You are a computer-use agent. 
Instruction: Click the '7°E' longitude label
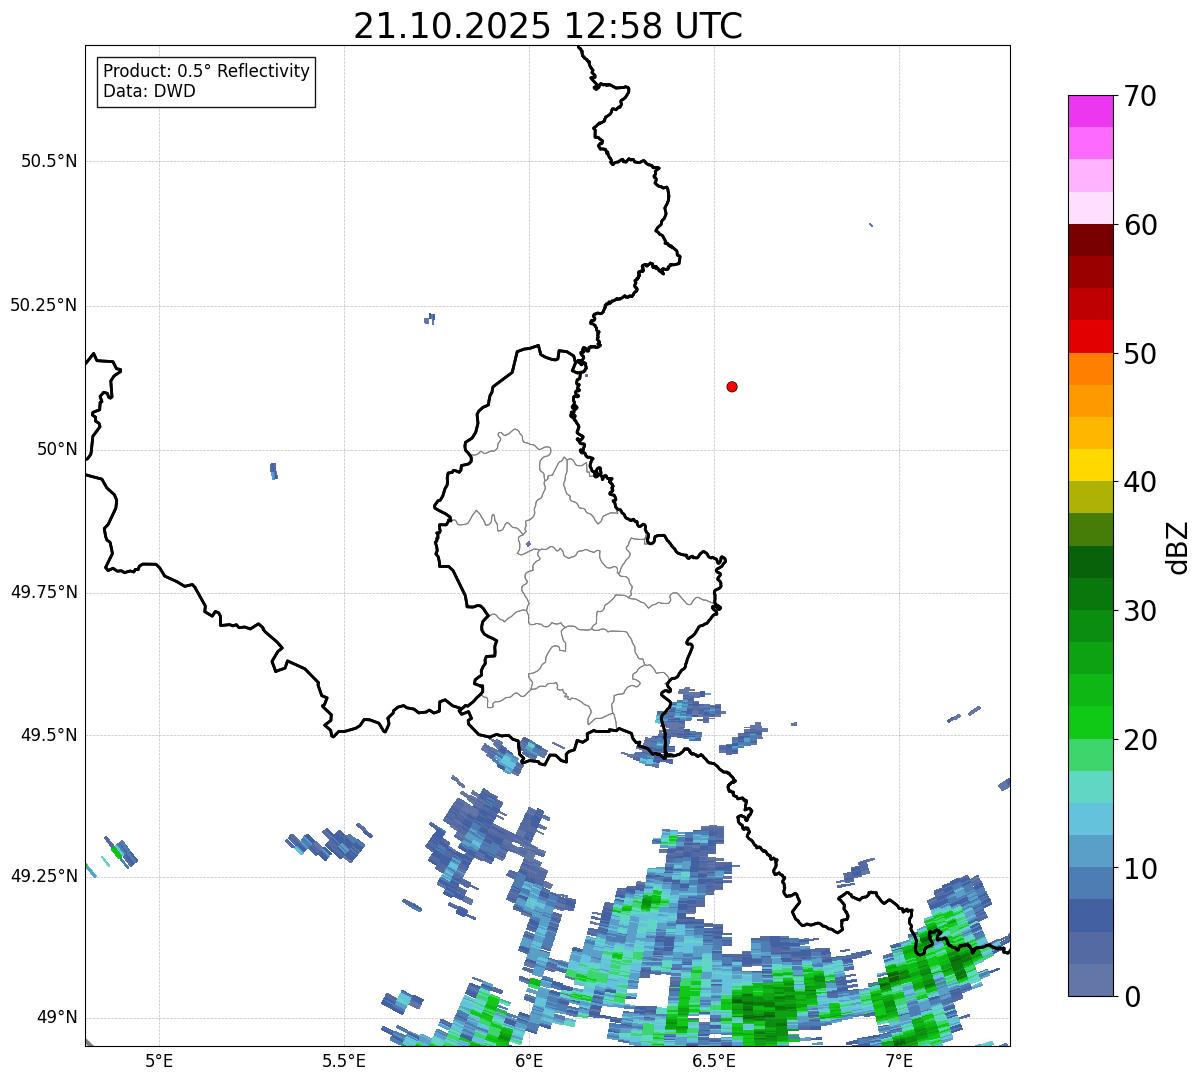tap(900, 1061)
